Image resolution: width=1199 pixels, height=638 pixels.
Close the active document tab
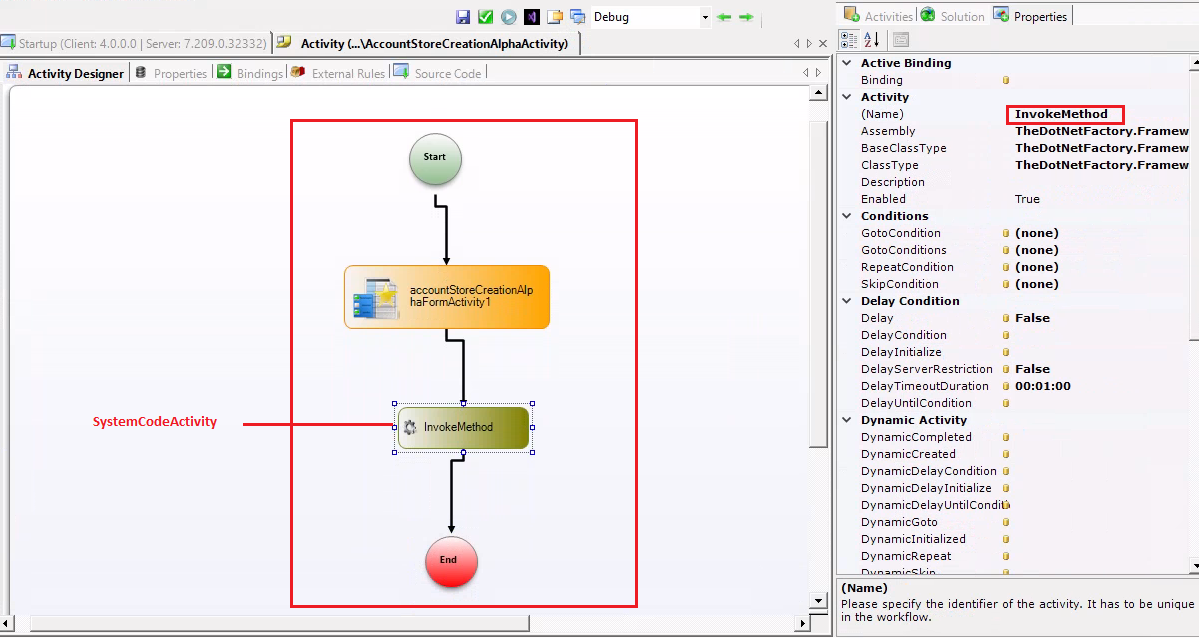pyautogui.click(x=823, y=44)
